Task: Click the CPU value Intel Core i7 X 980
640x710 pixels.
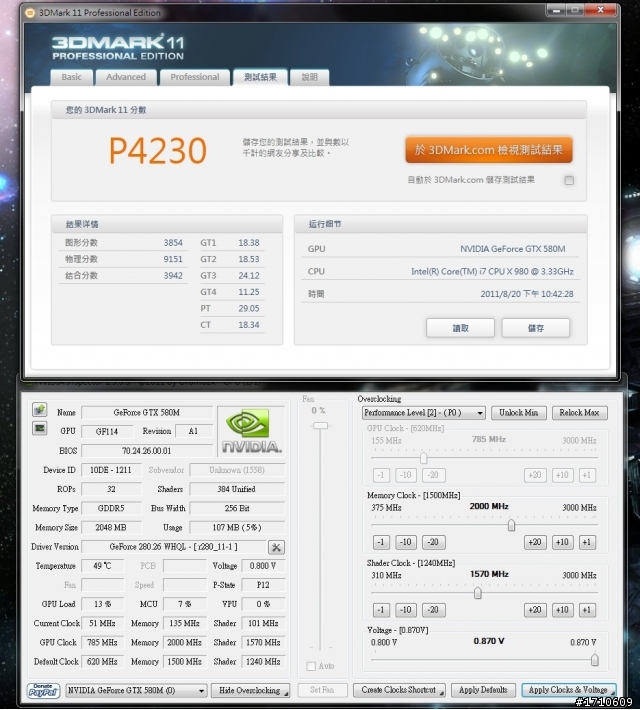Action: point(492,272)
